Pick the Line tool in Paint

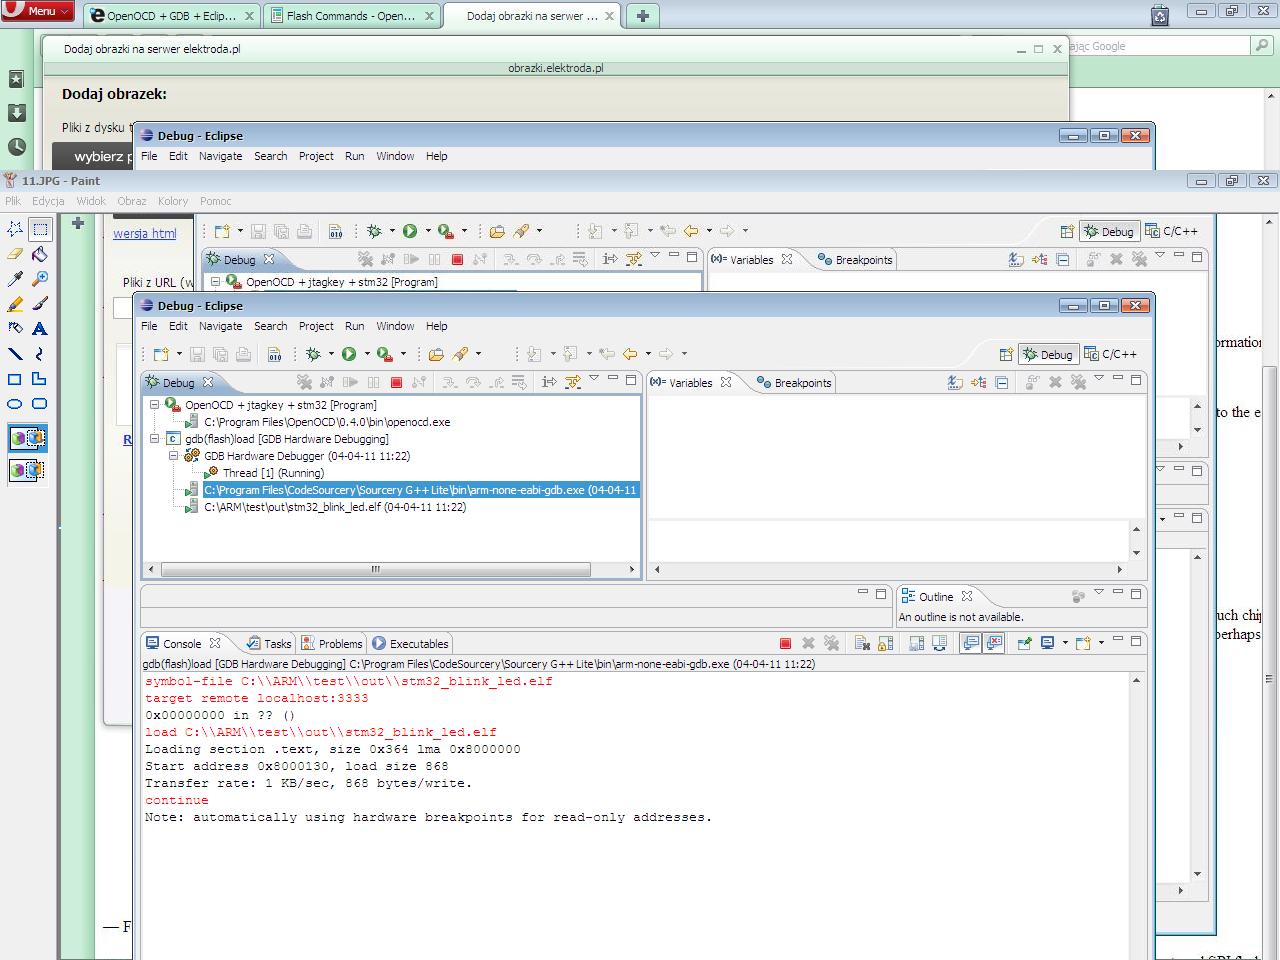pos(15,354)
